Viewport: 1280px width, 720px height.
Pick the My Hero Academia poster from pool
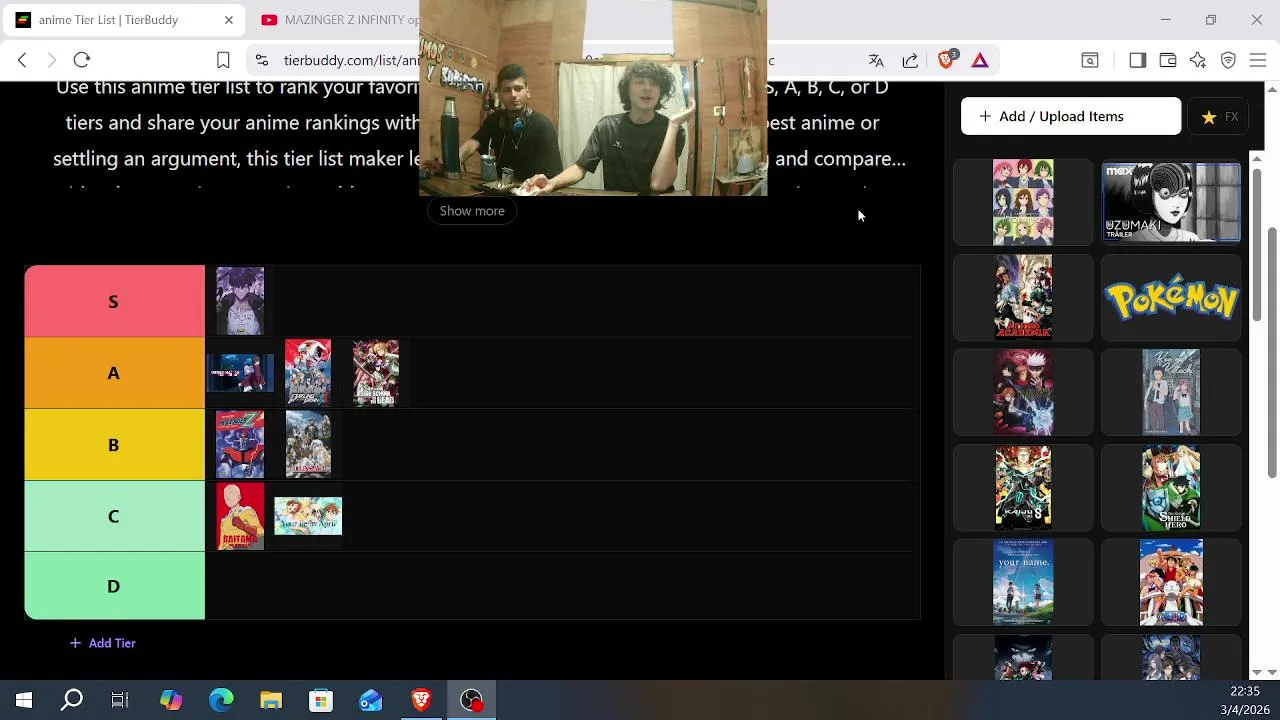pyautogui.click(x=1023, y=297)
